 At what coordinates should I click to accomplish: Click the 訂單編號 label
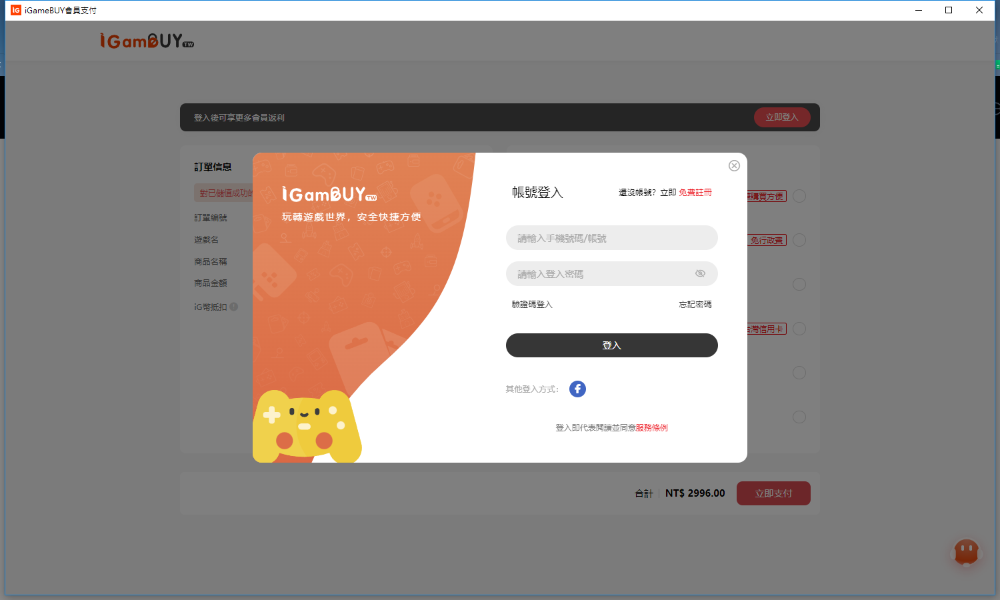click(x=210, y=218)
